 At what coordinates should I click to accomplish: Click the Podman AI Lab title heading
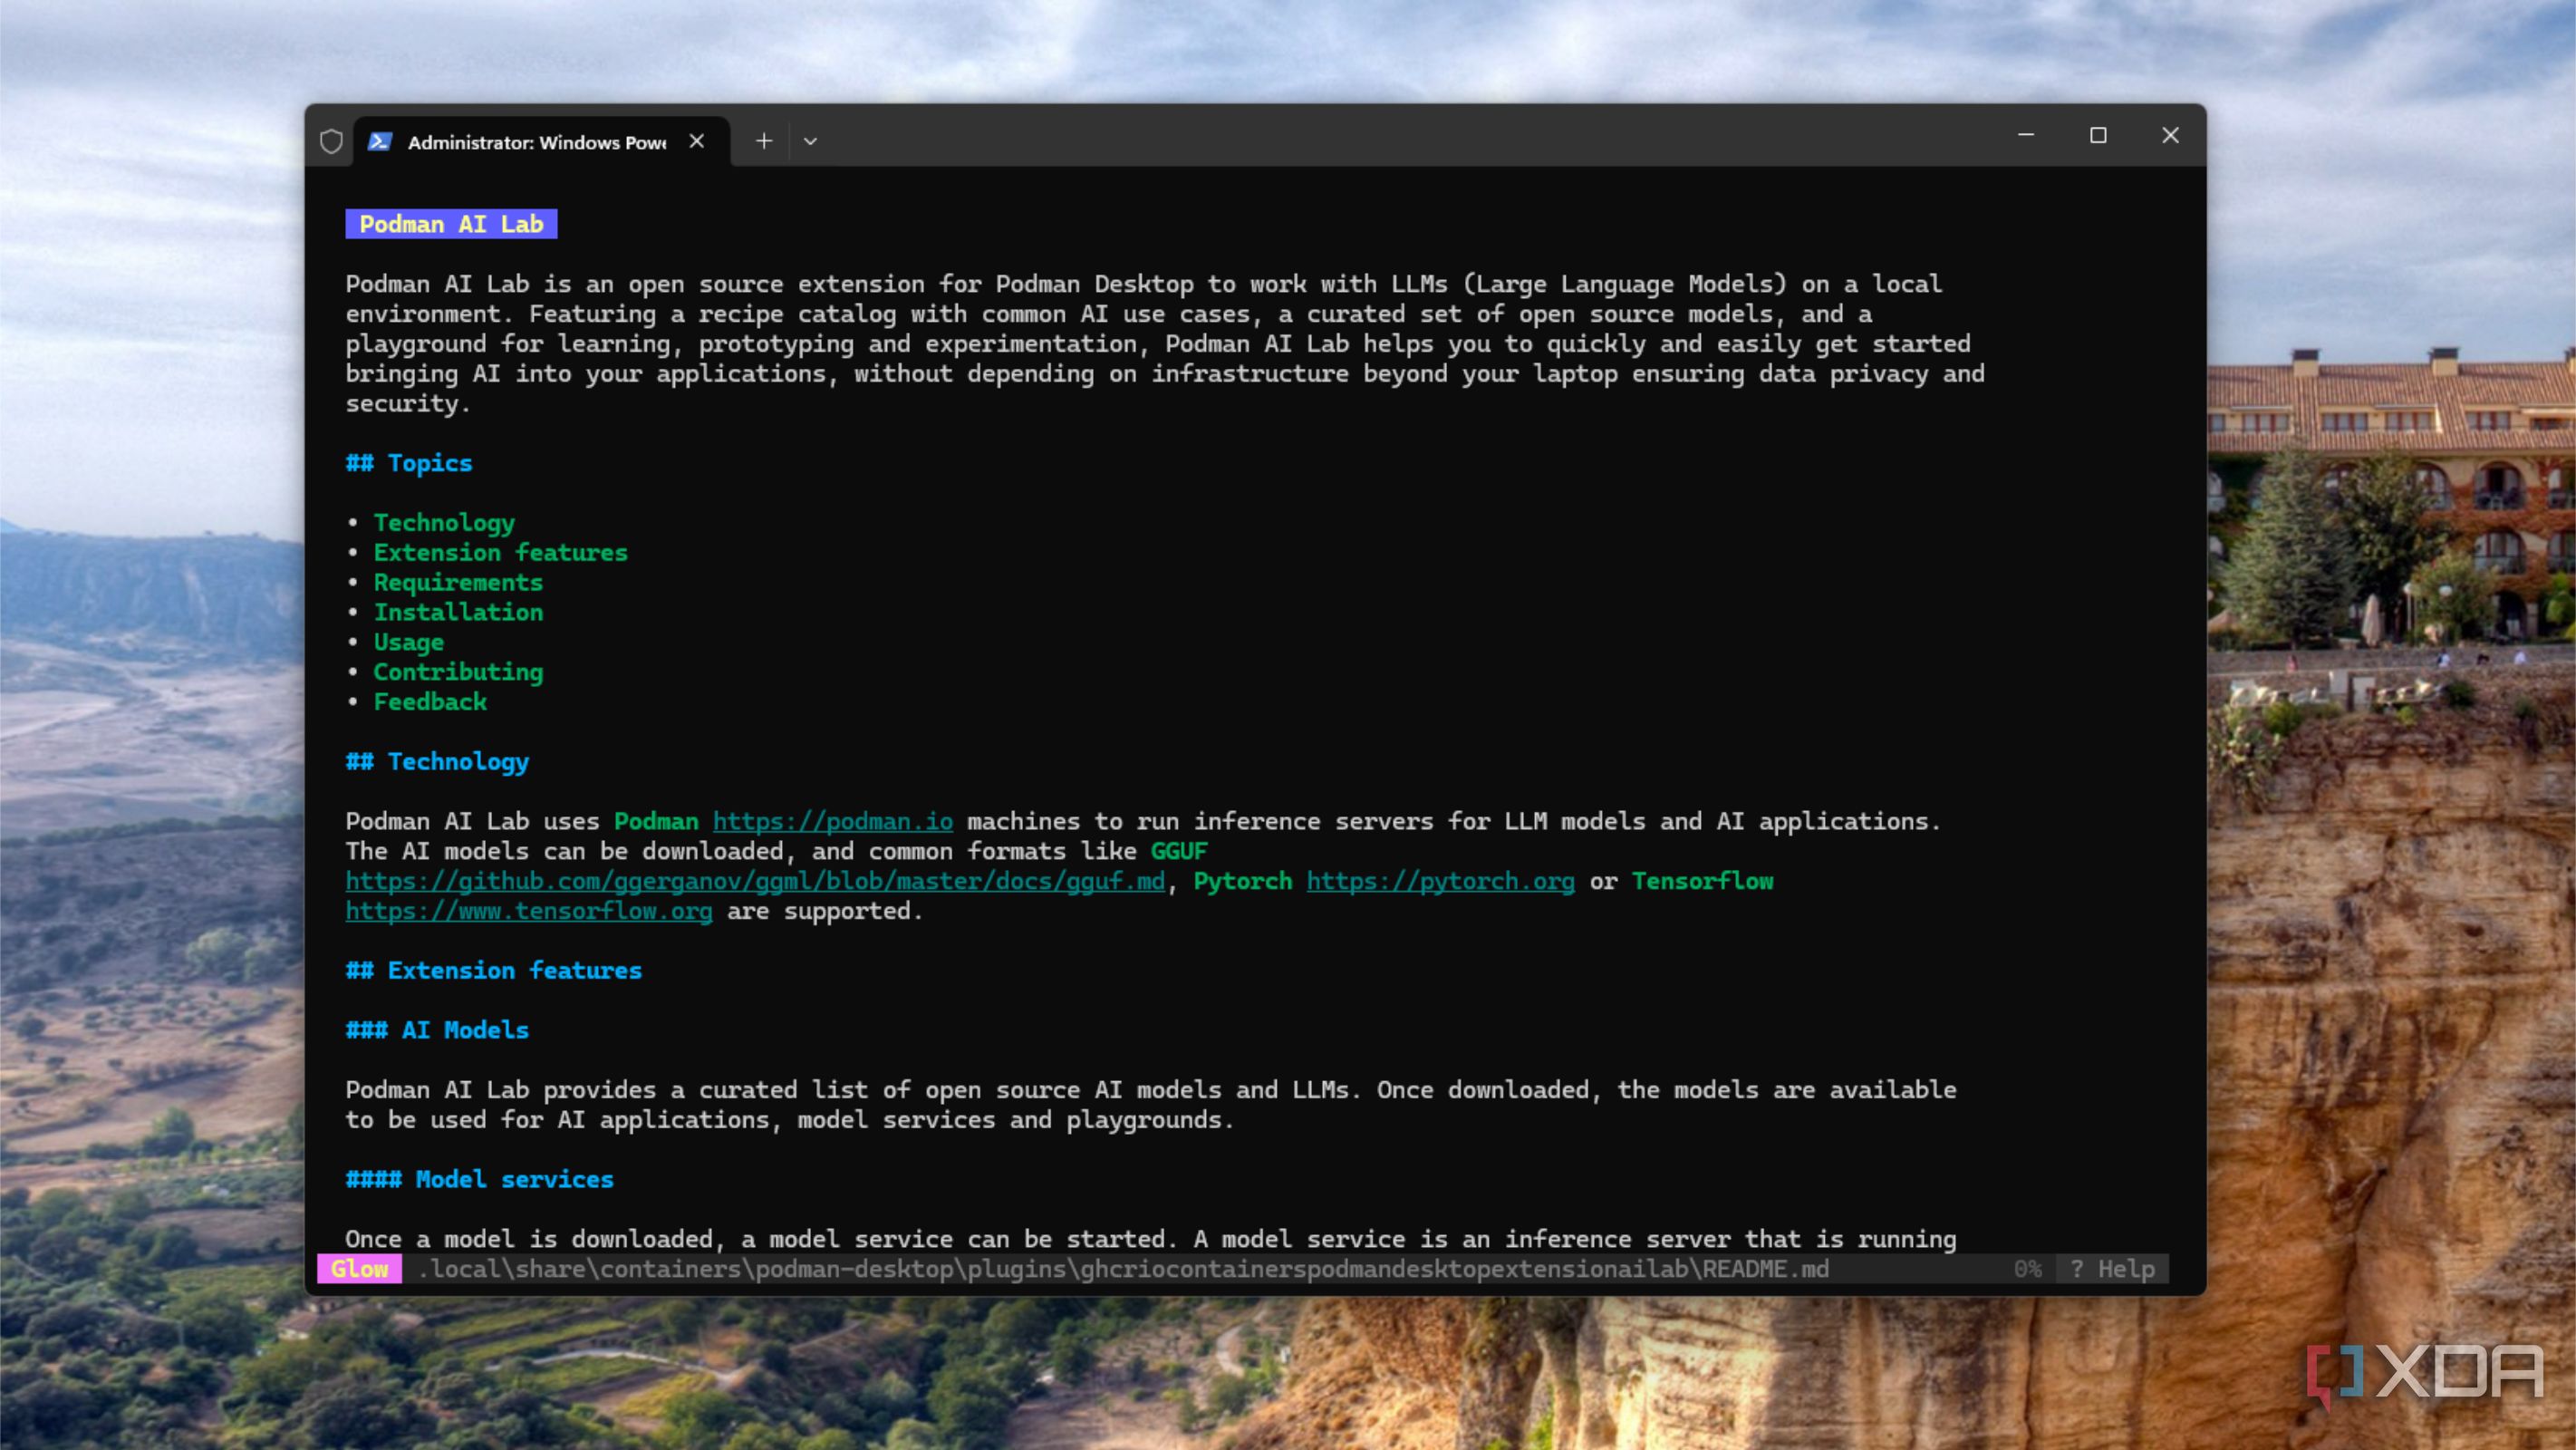[x=451, y=224]
